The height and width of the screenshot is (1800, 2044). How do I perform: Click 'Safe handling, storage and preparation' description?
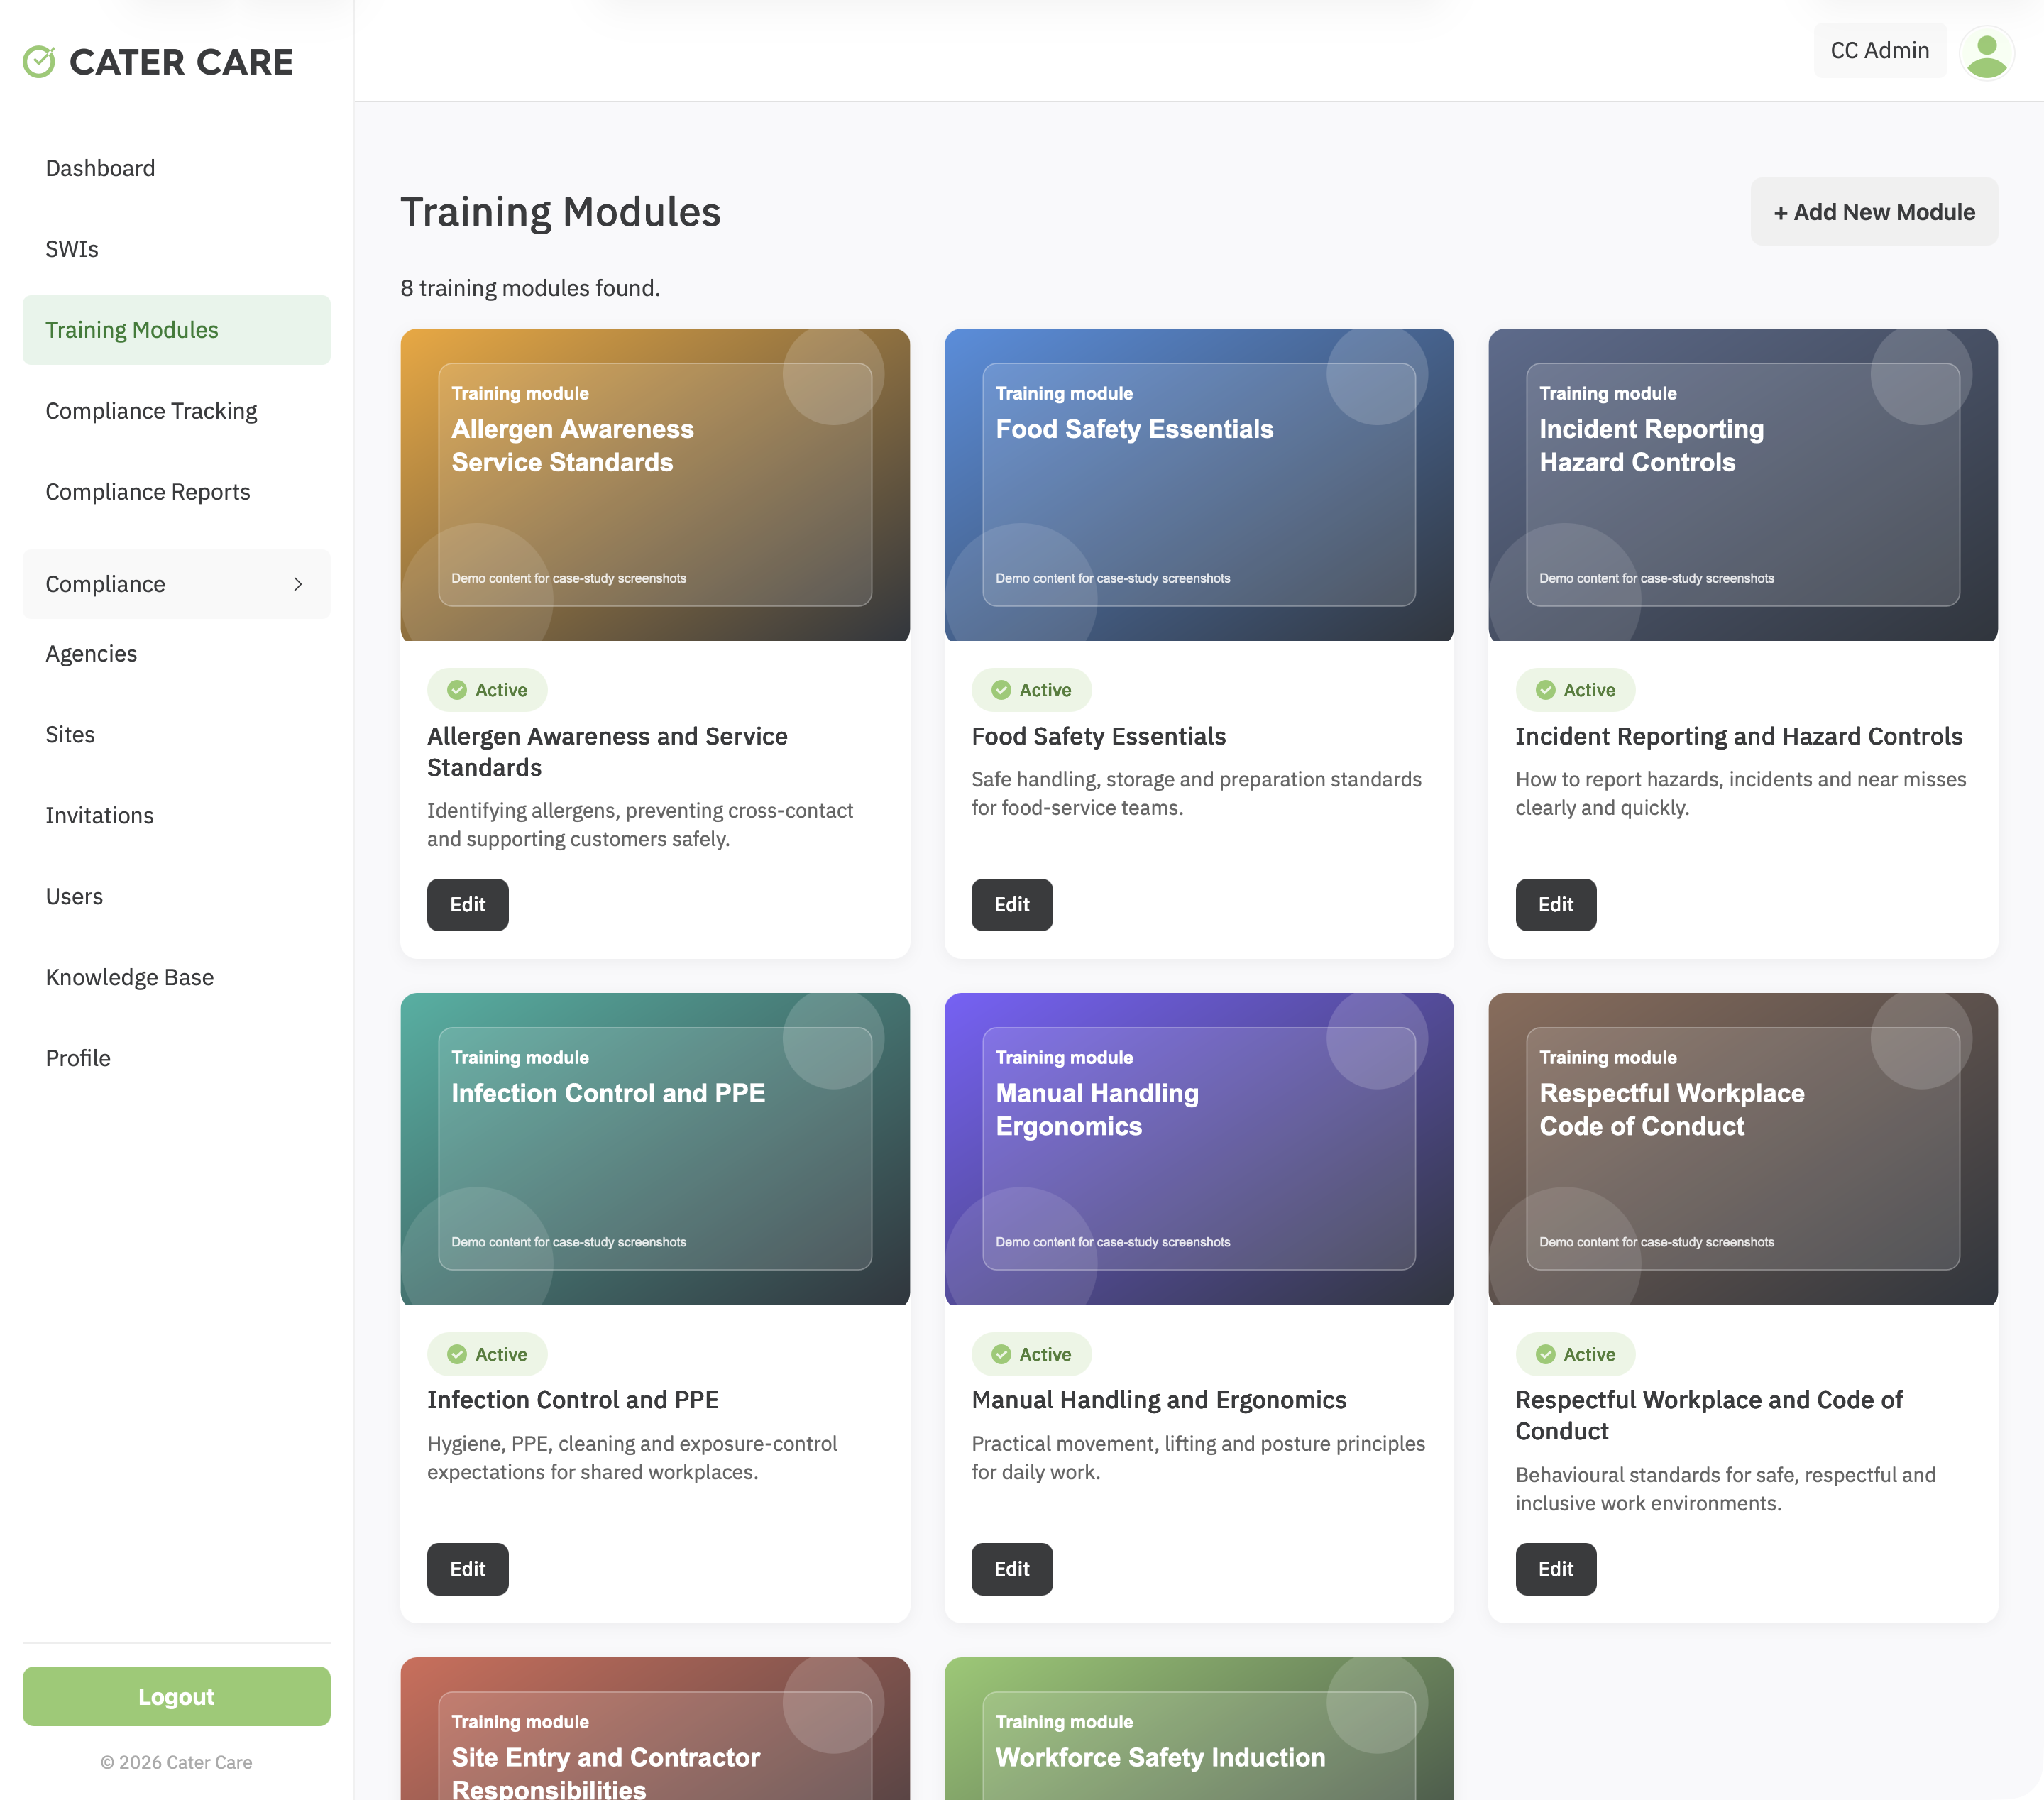point(1197,793)
